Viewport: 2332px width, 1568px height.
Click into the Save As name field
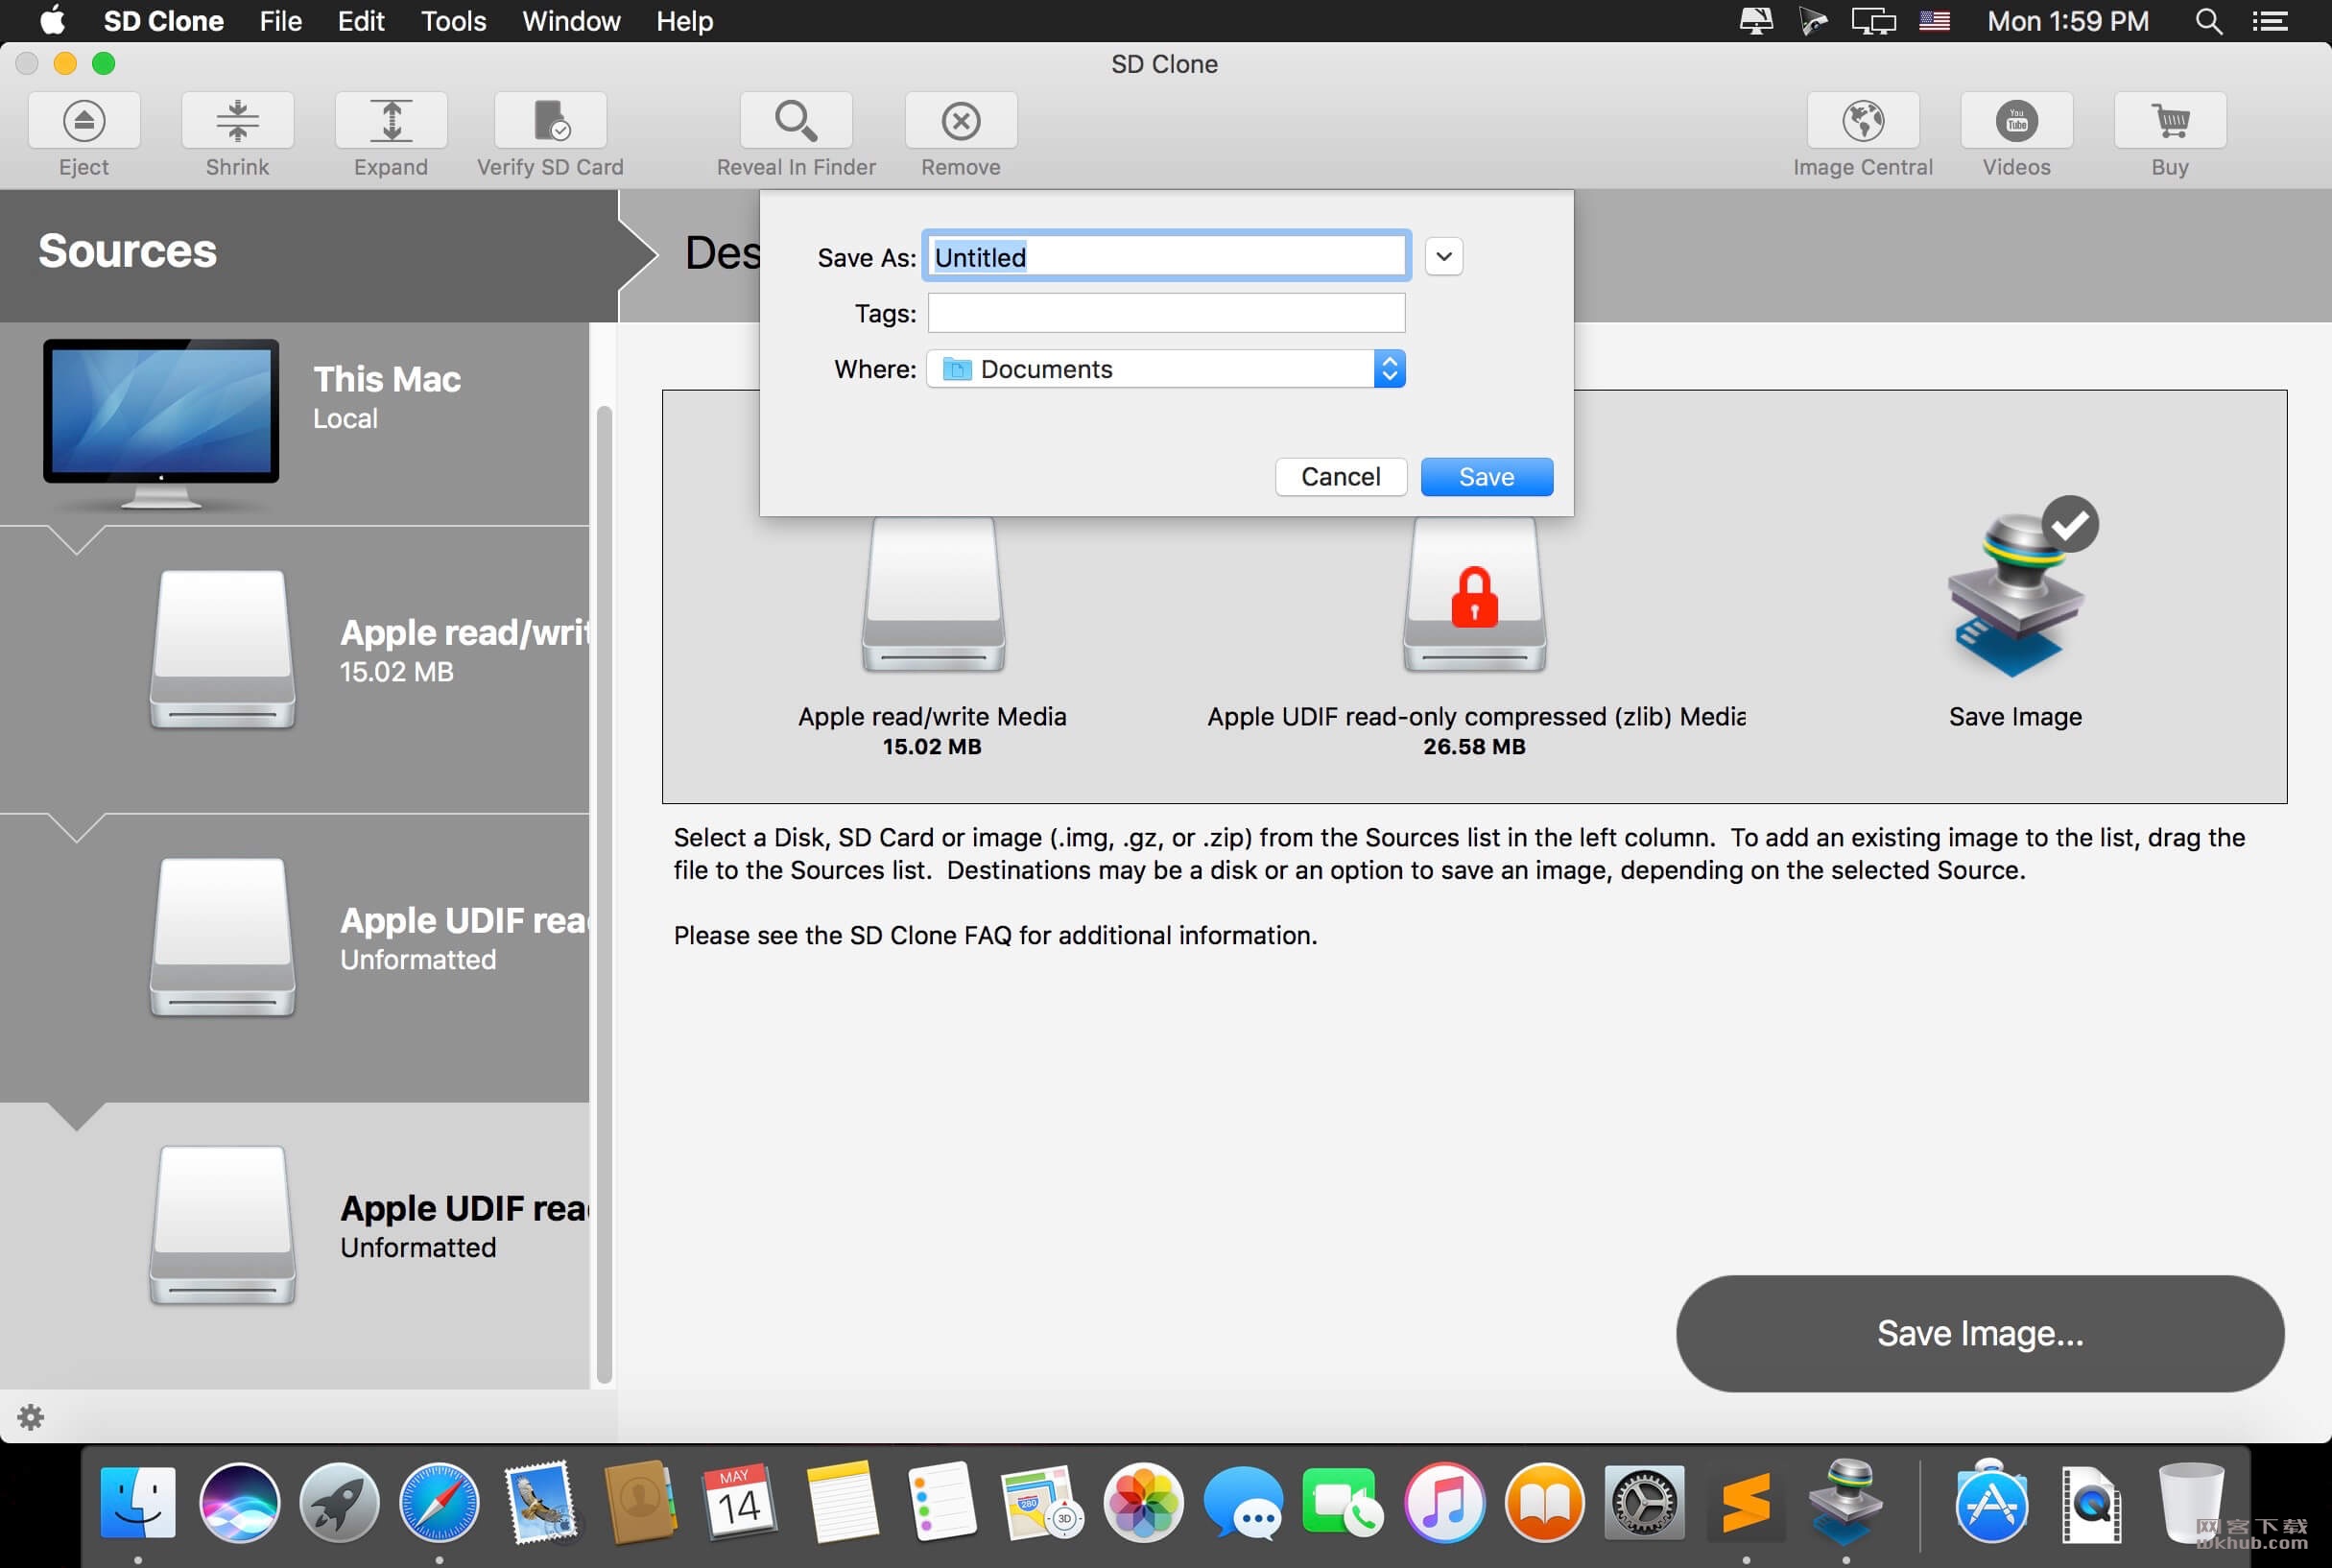[x=1166, y=257]
